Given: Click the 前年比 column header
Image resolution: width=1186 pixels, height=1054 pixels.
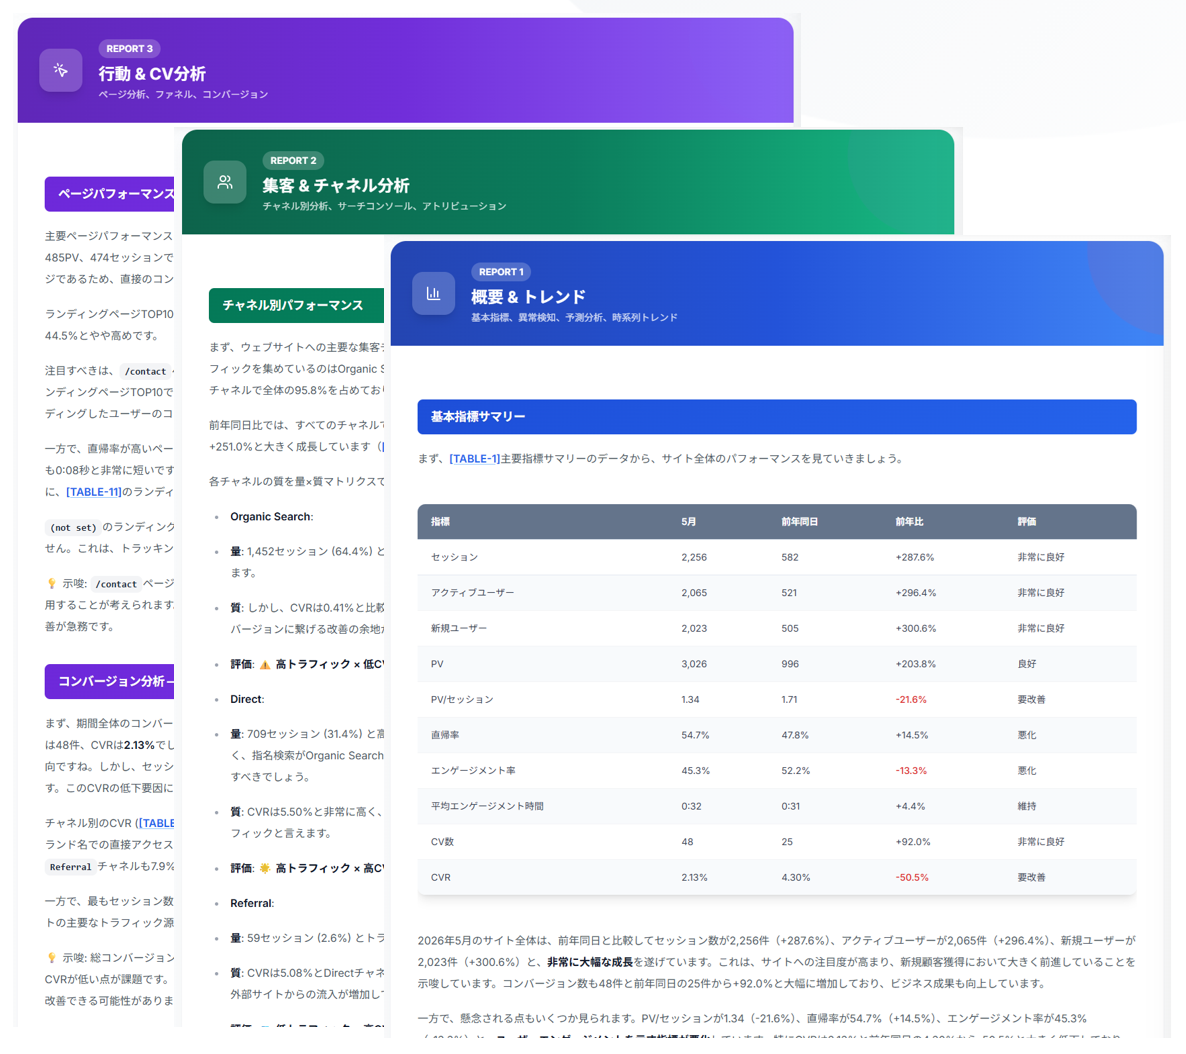Looking at the screenshot, I should click(x=909, y=521).
